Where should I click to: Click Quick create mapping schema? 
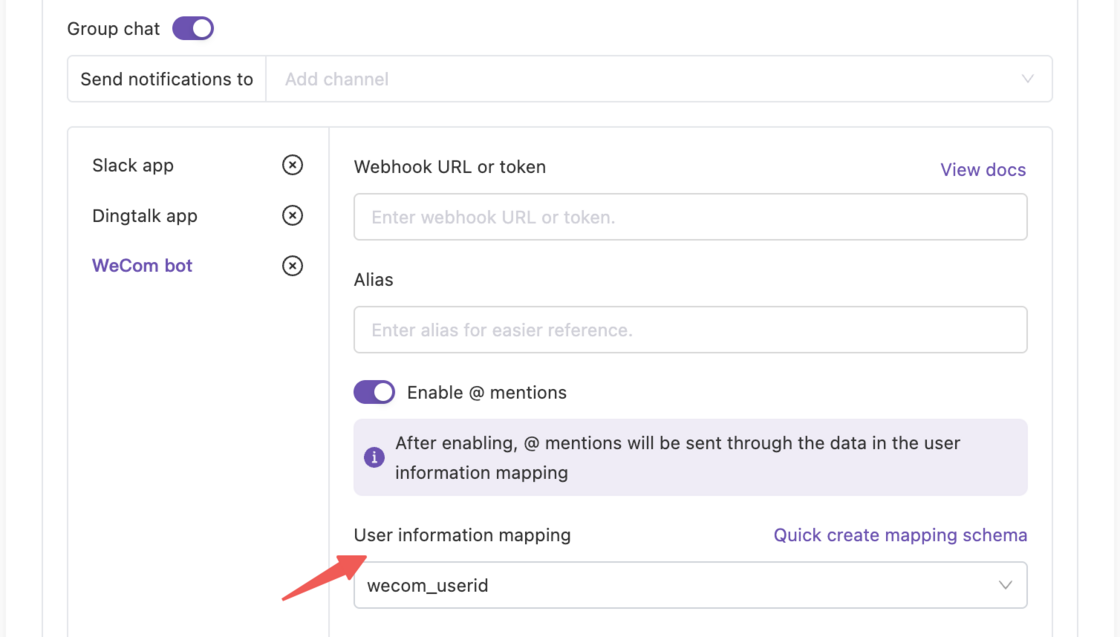(x=899, y=535)
